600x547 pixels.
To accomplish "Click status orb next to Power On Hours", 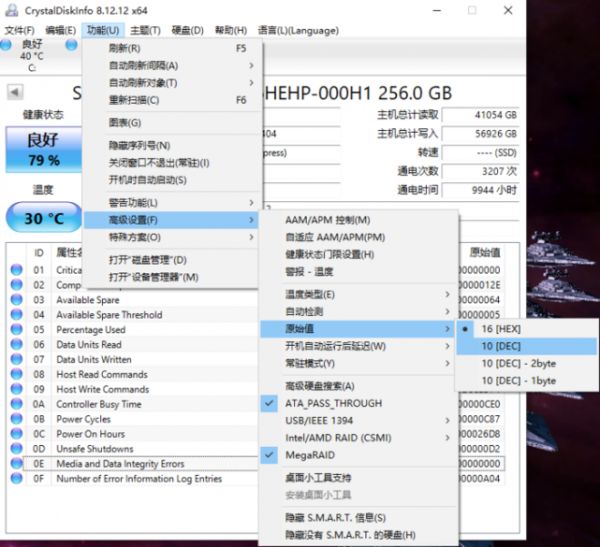I will coord(16,434).
